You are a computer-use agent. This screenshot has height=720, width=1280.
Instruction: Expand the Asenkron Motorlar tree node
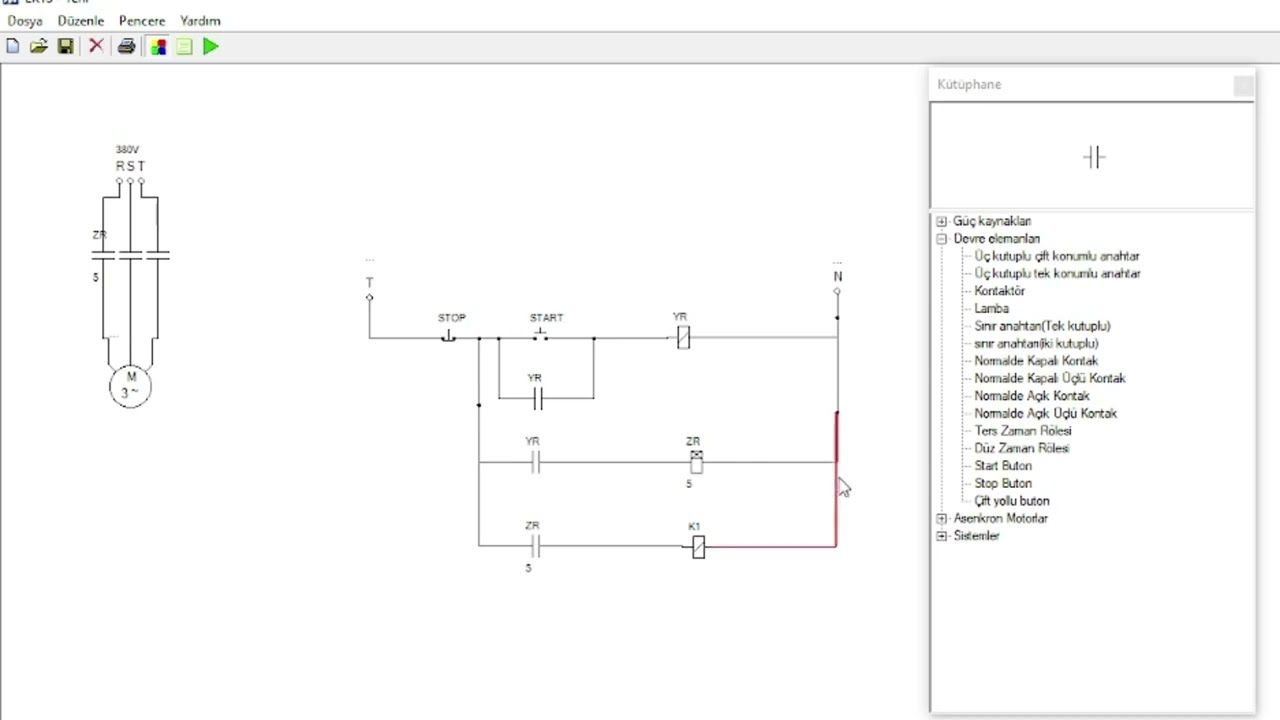(941, 518)
